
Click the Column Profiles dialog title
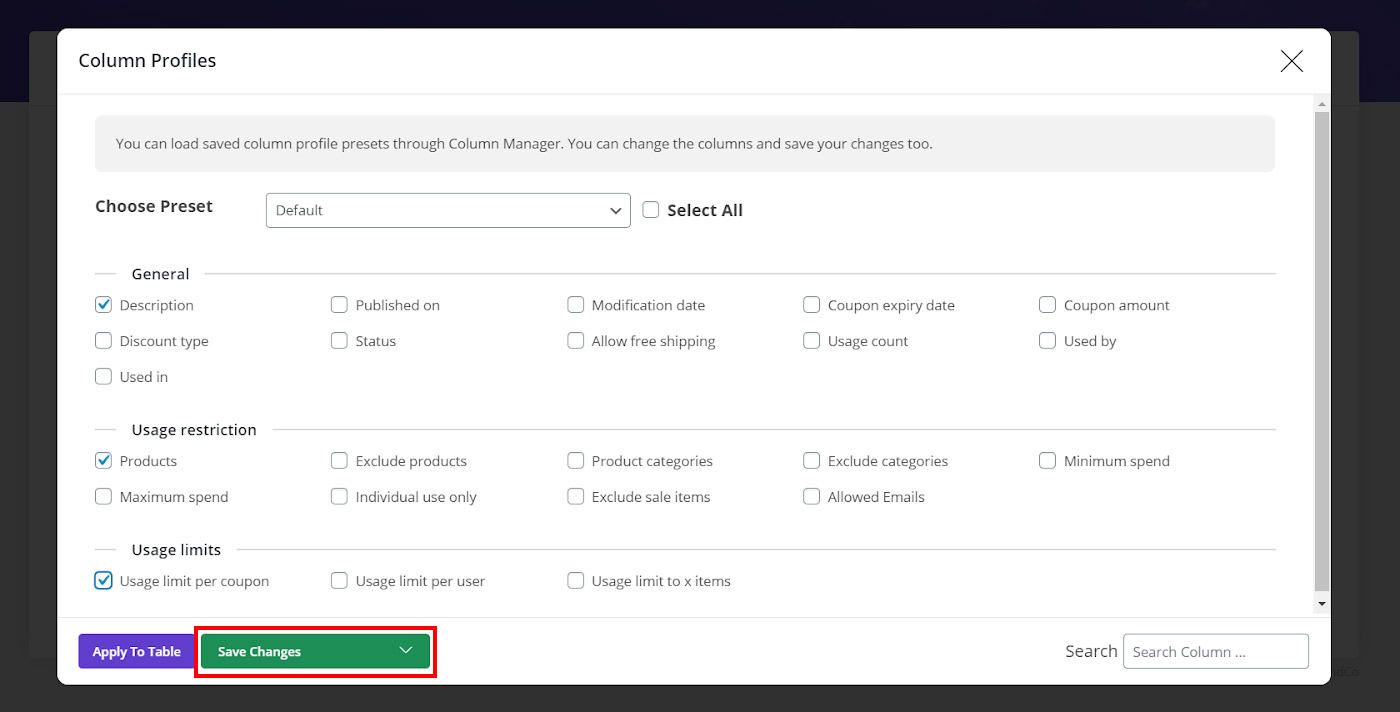(147, 61)
